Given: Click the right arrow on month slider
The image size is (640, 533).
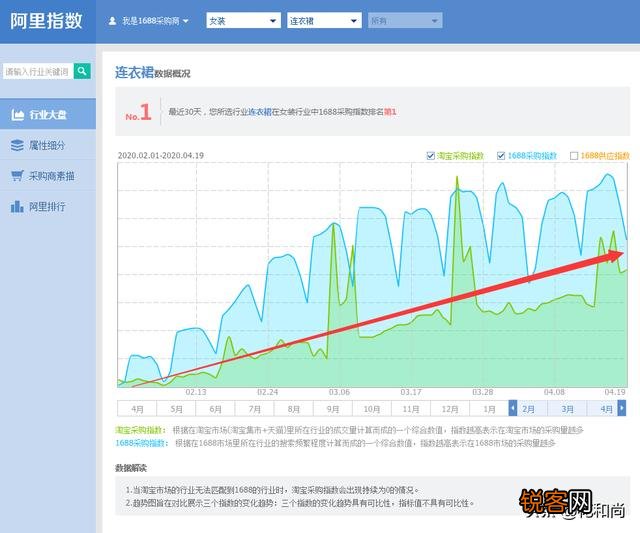Looking at the screenshot, I should click(622, 408).
